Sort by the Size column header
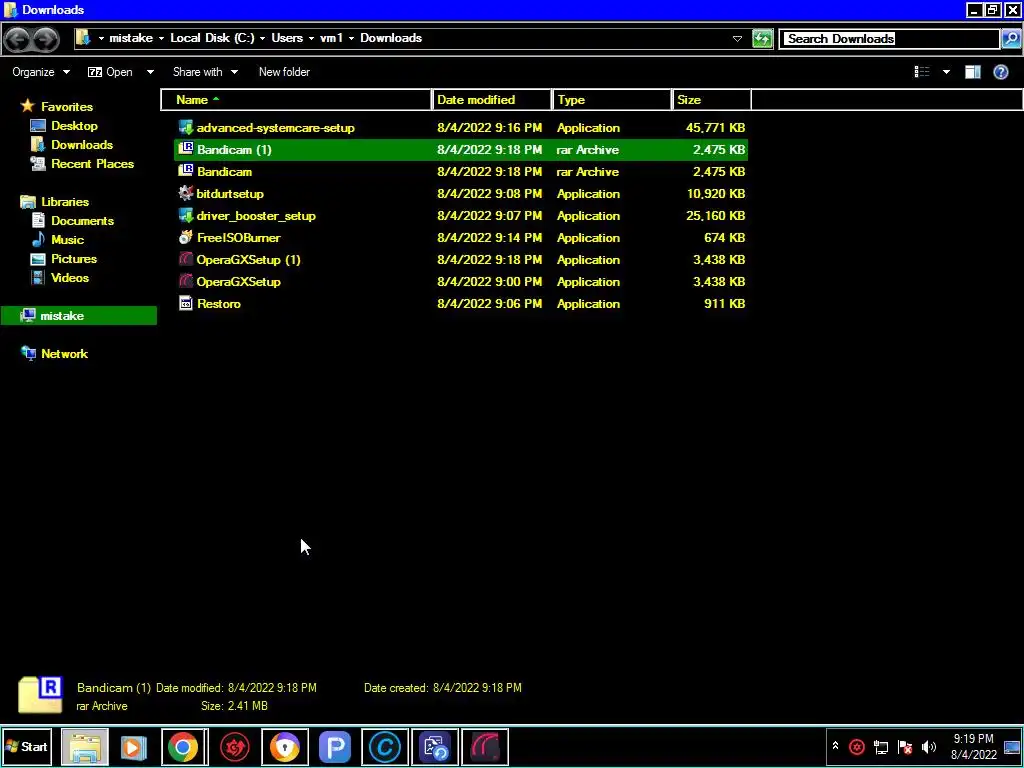 [x=712, y=100]
